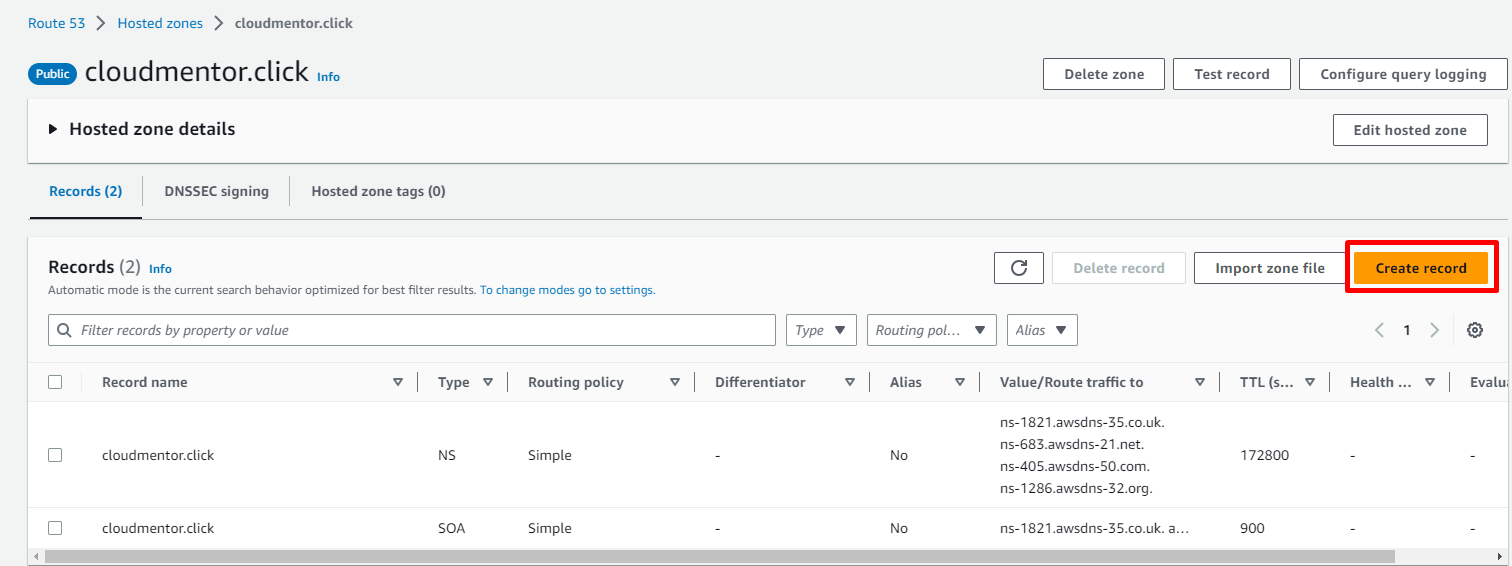Click the filter records search field
The height and width of the screenshot is (566, 1512).
coord(420,330)
